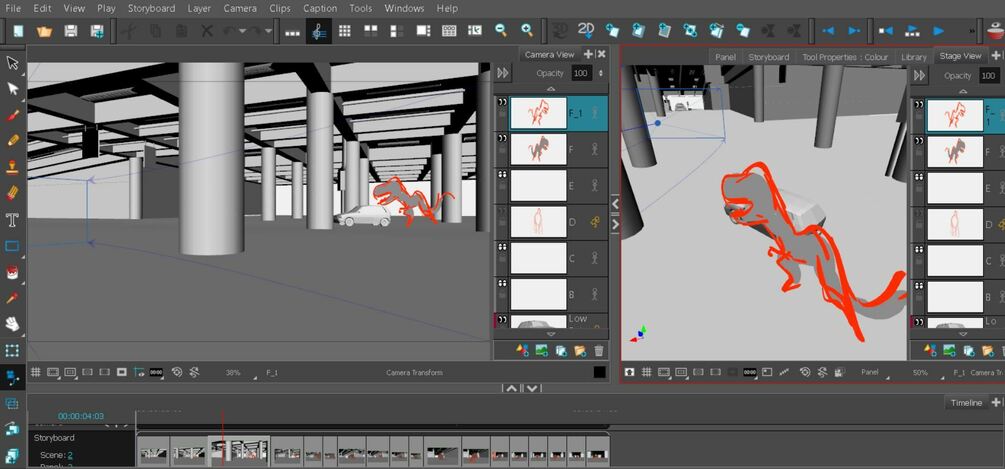Select the Pencil tool
This screenshot has width=1005, height=469.
[x=12, y=140]
